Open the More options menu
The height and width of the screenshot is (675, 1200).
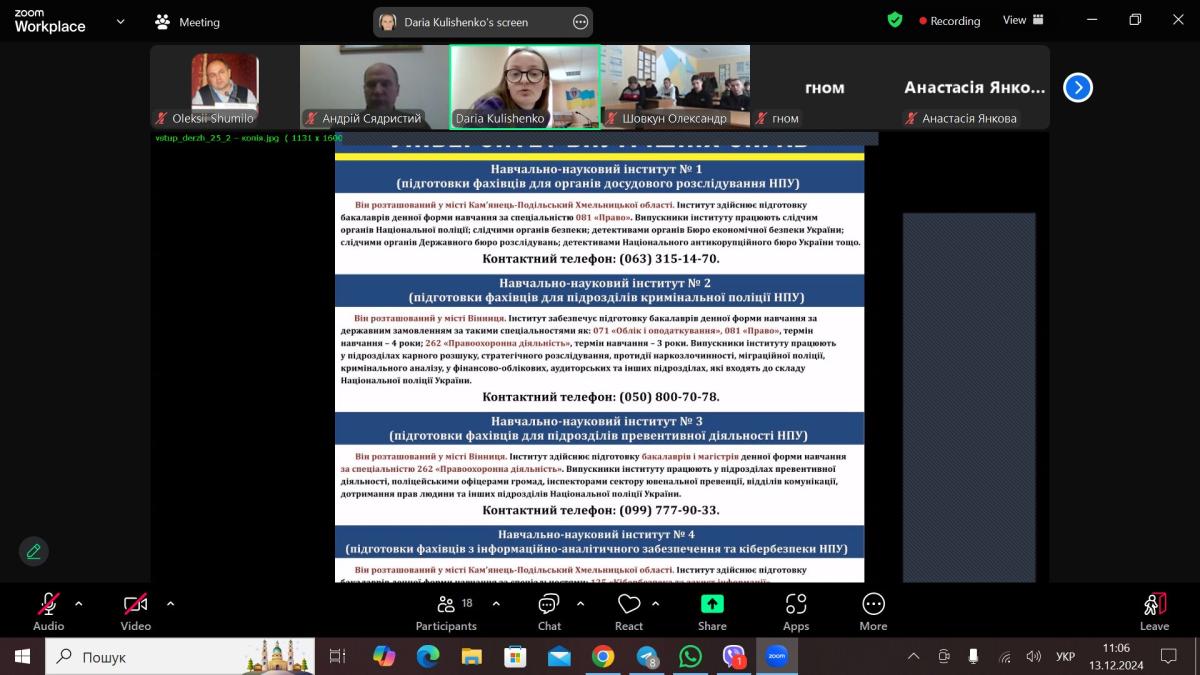(x=873, y=611)
